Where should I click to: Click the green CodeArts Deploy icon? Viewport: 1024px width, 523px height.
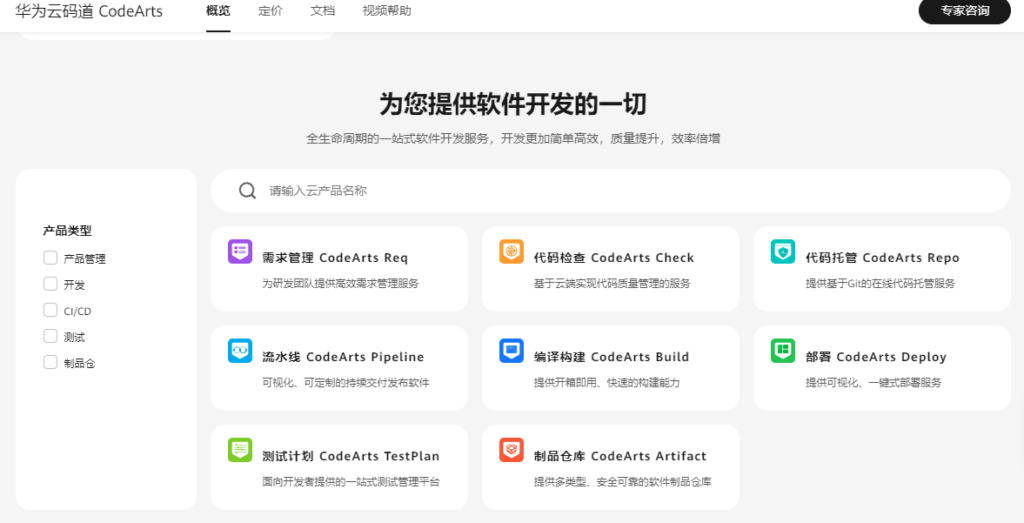(x=783, y=351)
